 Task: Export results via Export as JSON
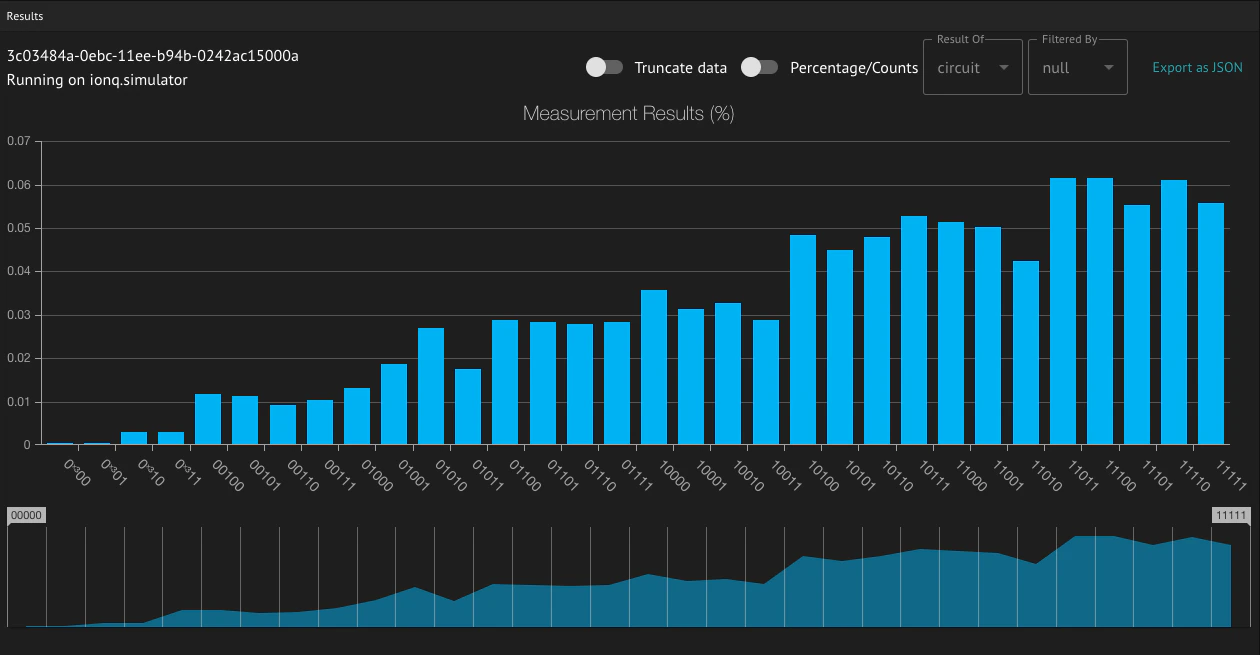[x=1198, y=68]
